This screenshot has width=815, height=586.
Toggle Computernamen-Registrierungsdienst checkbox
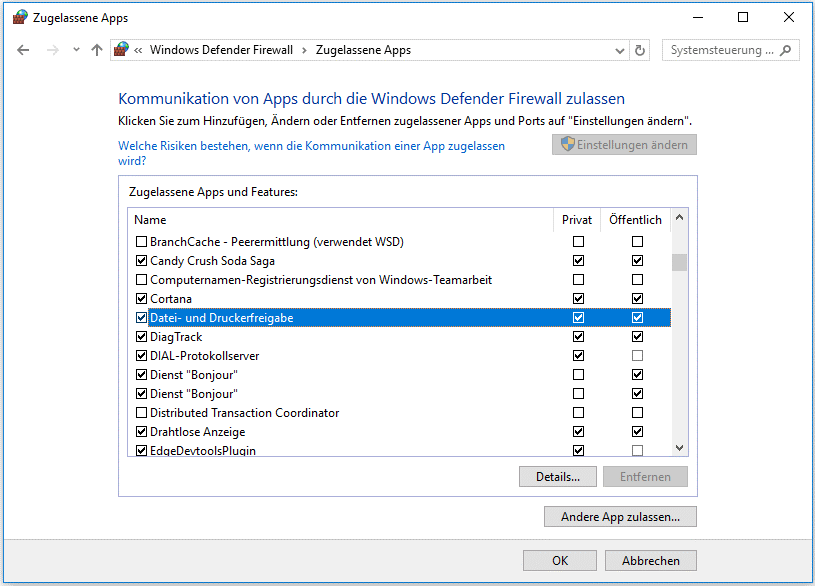coord(141,280)
